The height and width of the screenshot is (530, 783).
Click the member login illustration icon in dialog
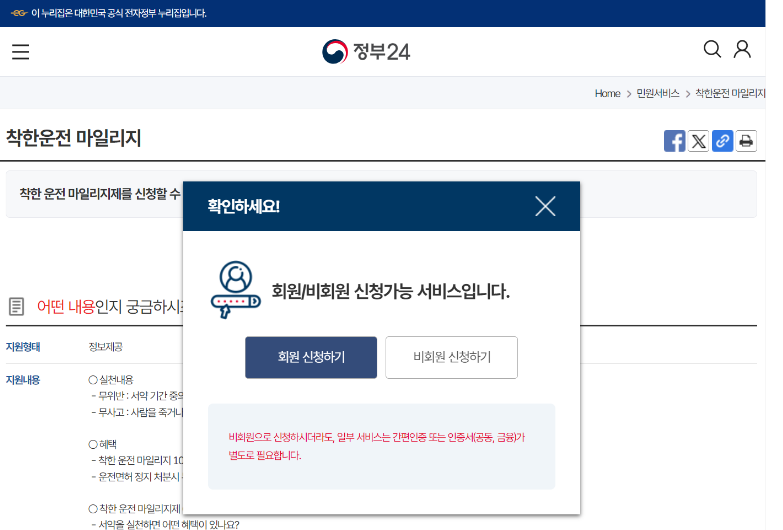pos(236,290)
